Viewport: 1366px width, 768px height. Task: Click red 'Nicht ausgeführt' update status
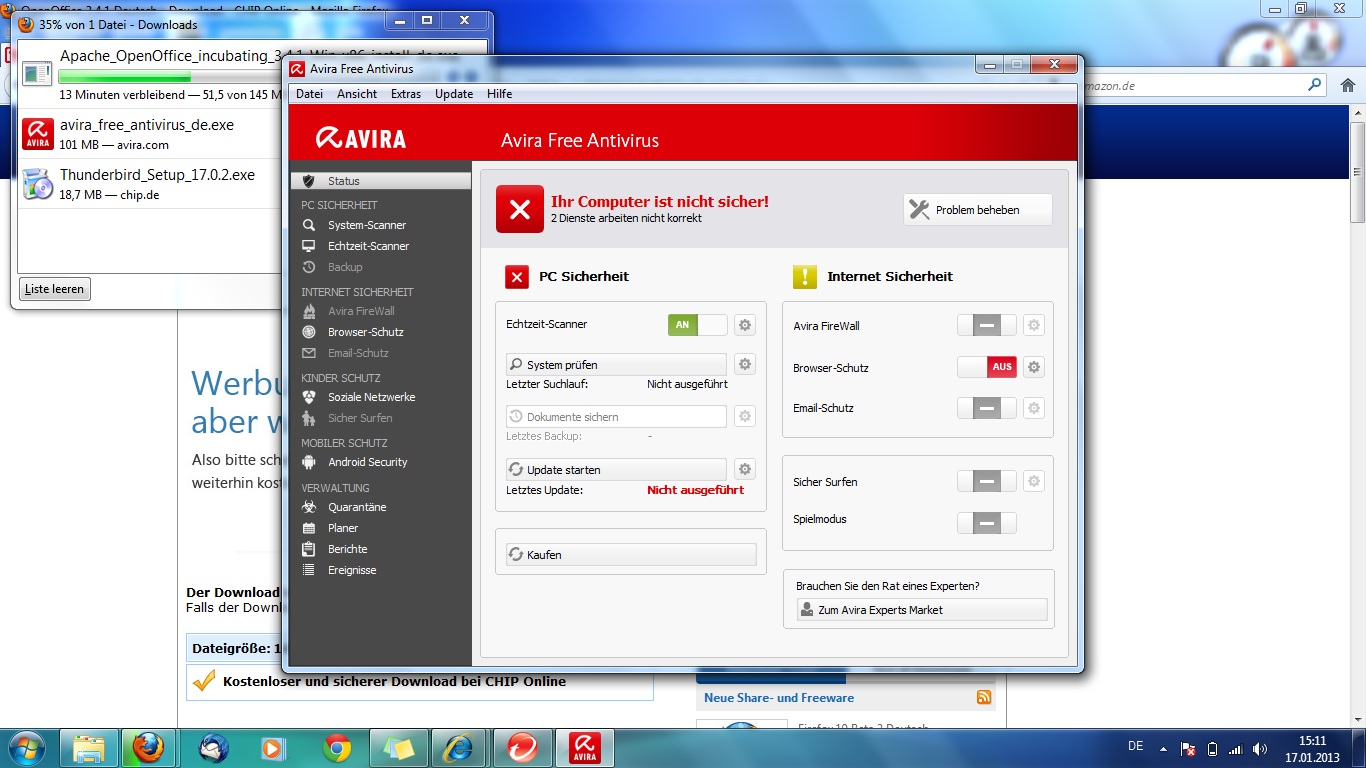(696, 490)
